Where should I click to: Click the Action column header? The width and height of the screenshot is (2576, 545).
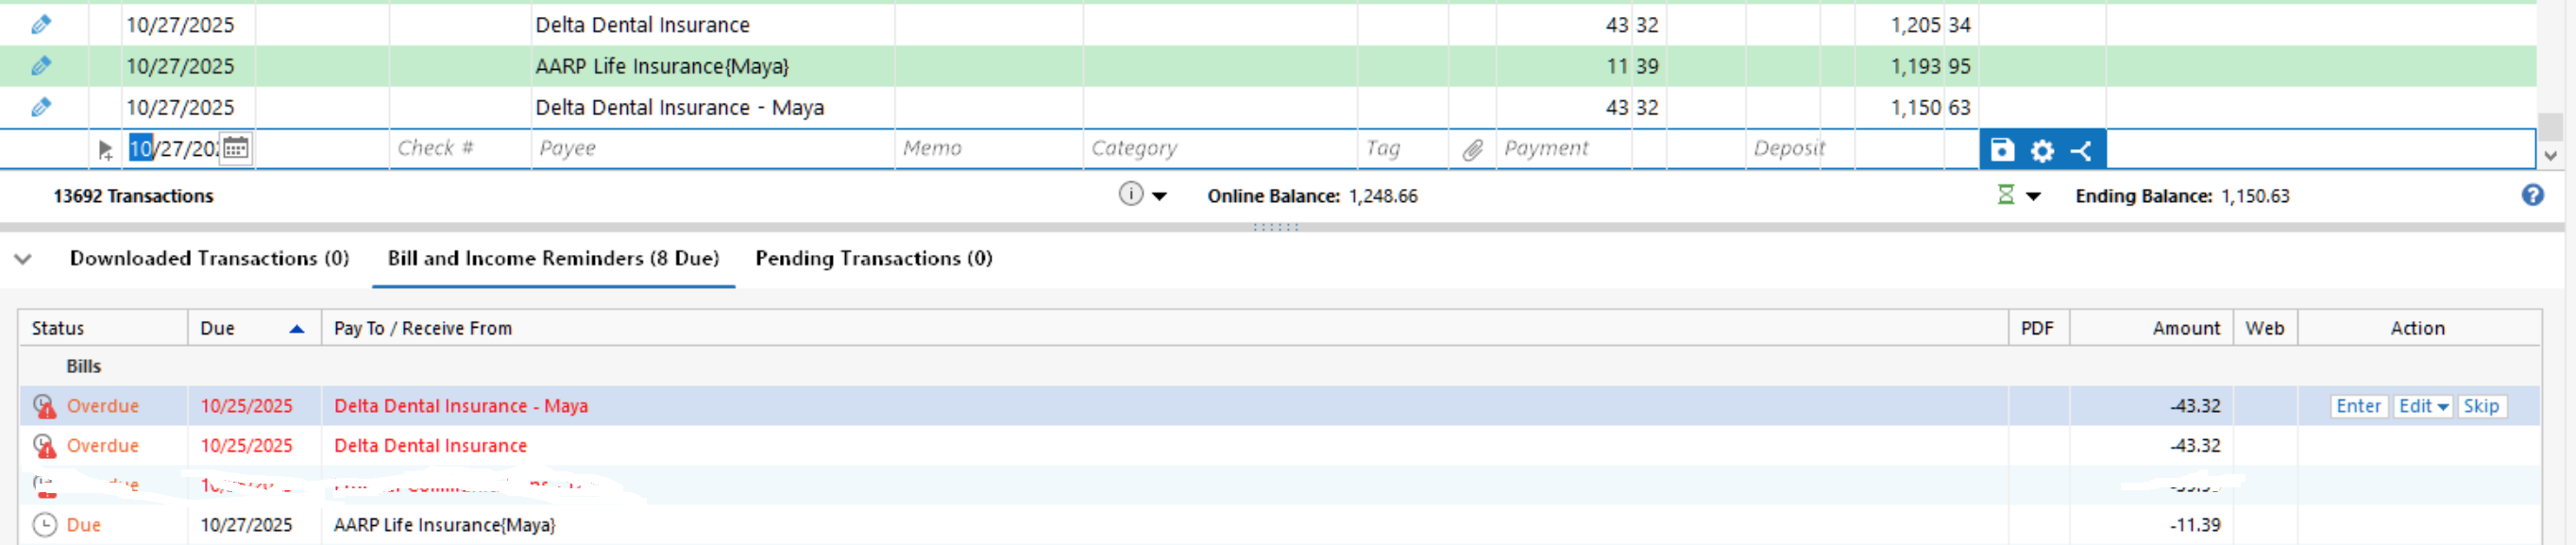tap(2417, 328)
